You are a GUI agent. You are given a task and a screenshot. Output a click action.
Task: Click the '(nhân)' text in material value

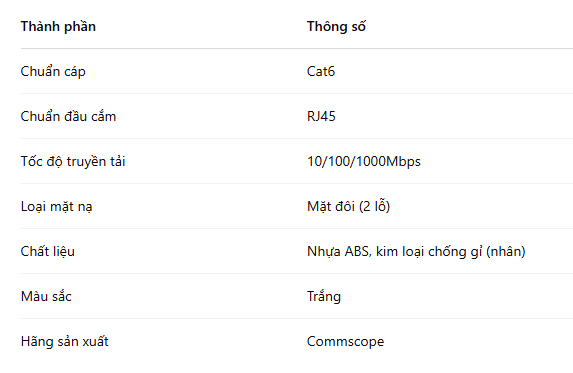click(x=506, y=251)
